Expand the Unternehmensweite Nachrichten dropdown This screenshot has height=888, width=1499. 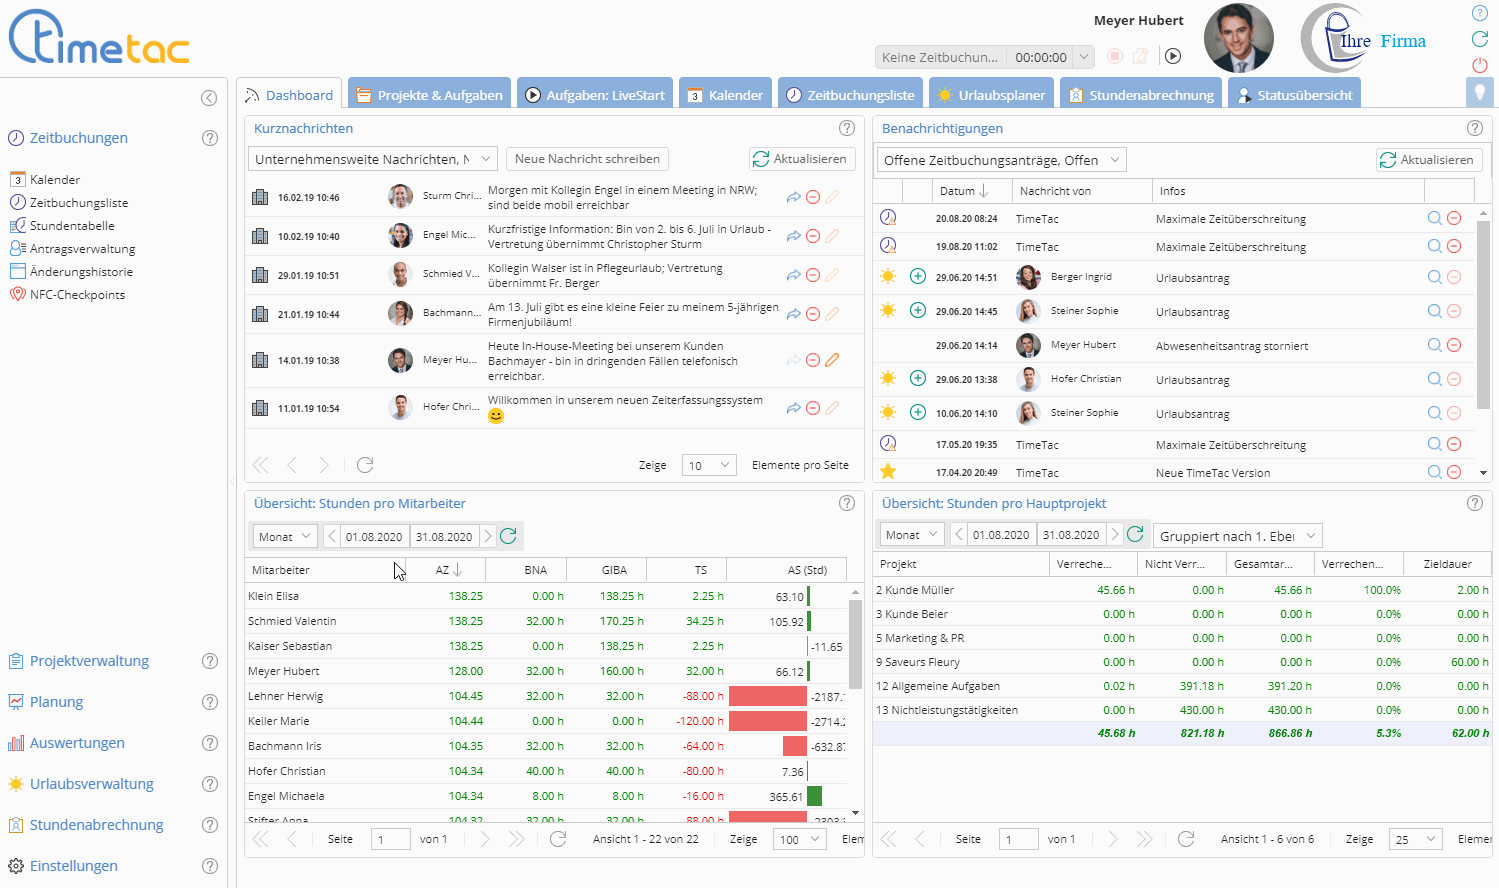click(486, 159)
